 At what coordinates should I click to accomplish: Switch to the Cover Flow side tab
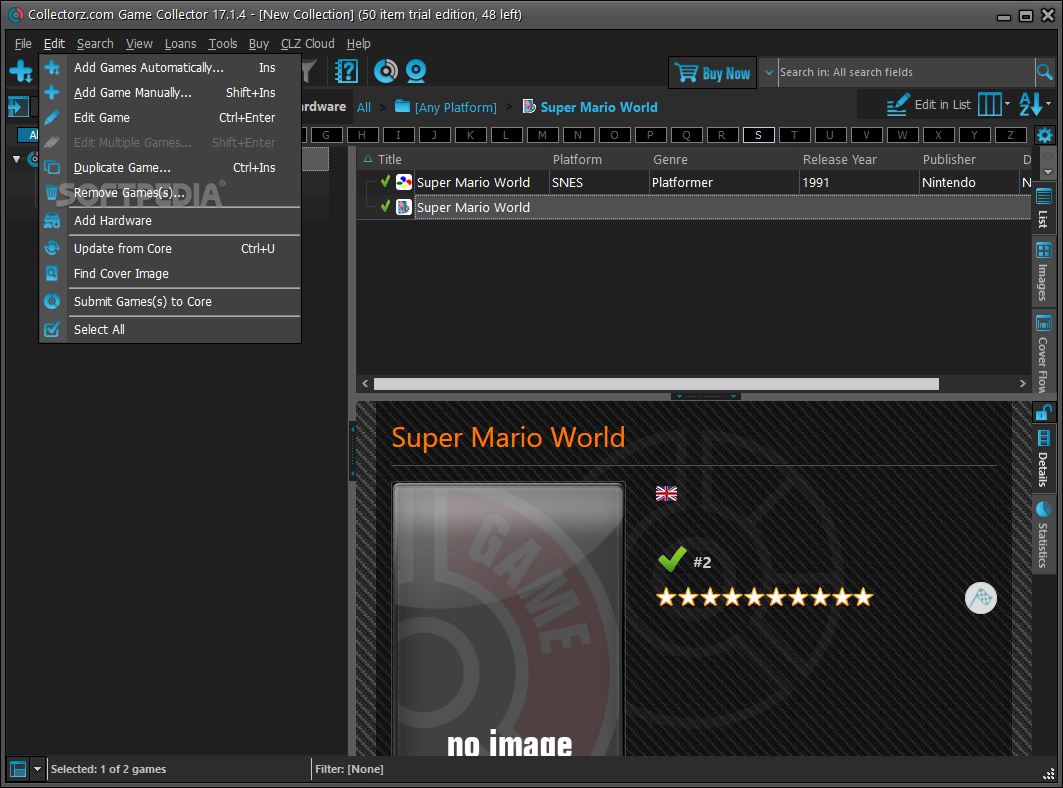(1043, 353)
